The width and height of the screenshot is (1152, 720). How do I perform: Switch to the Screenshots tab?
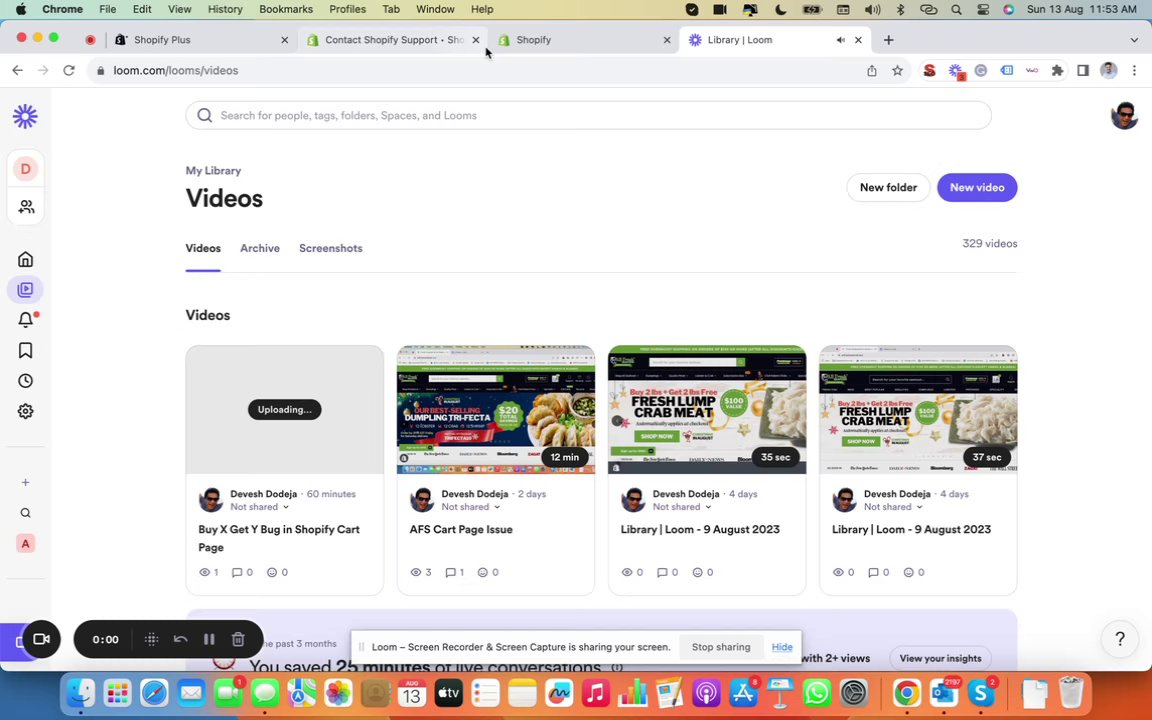click(x=331, y=248)
